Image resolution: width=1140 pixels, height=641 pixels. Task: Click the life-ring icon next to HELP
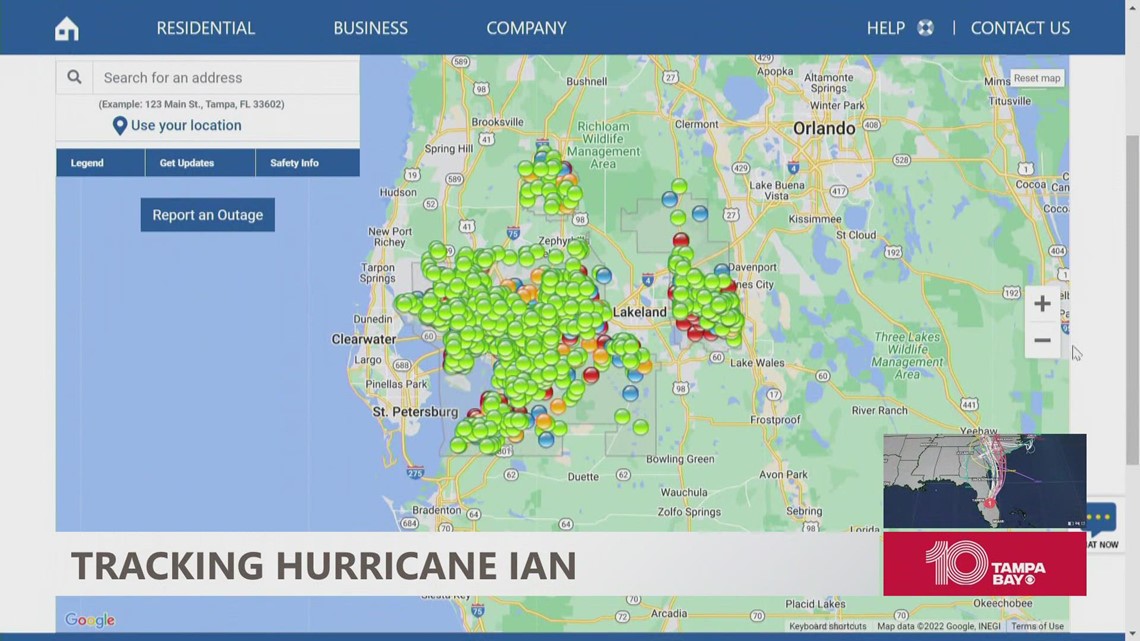[925, 27]
